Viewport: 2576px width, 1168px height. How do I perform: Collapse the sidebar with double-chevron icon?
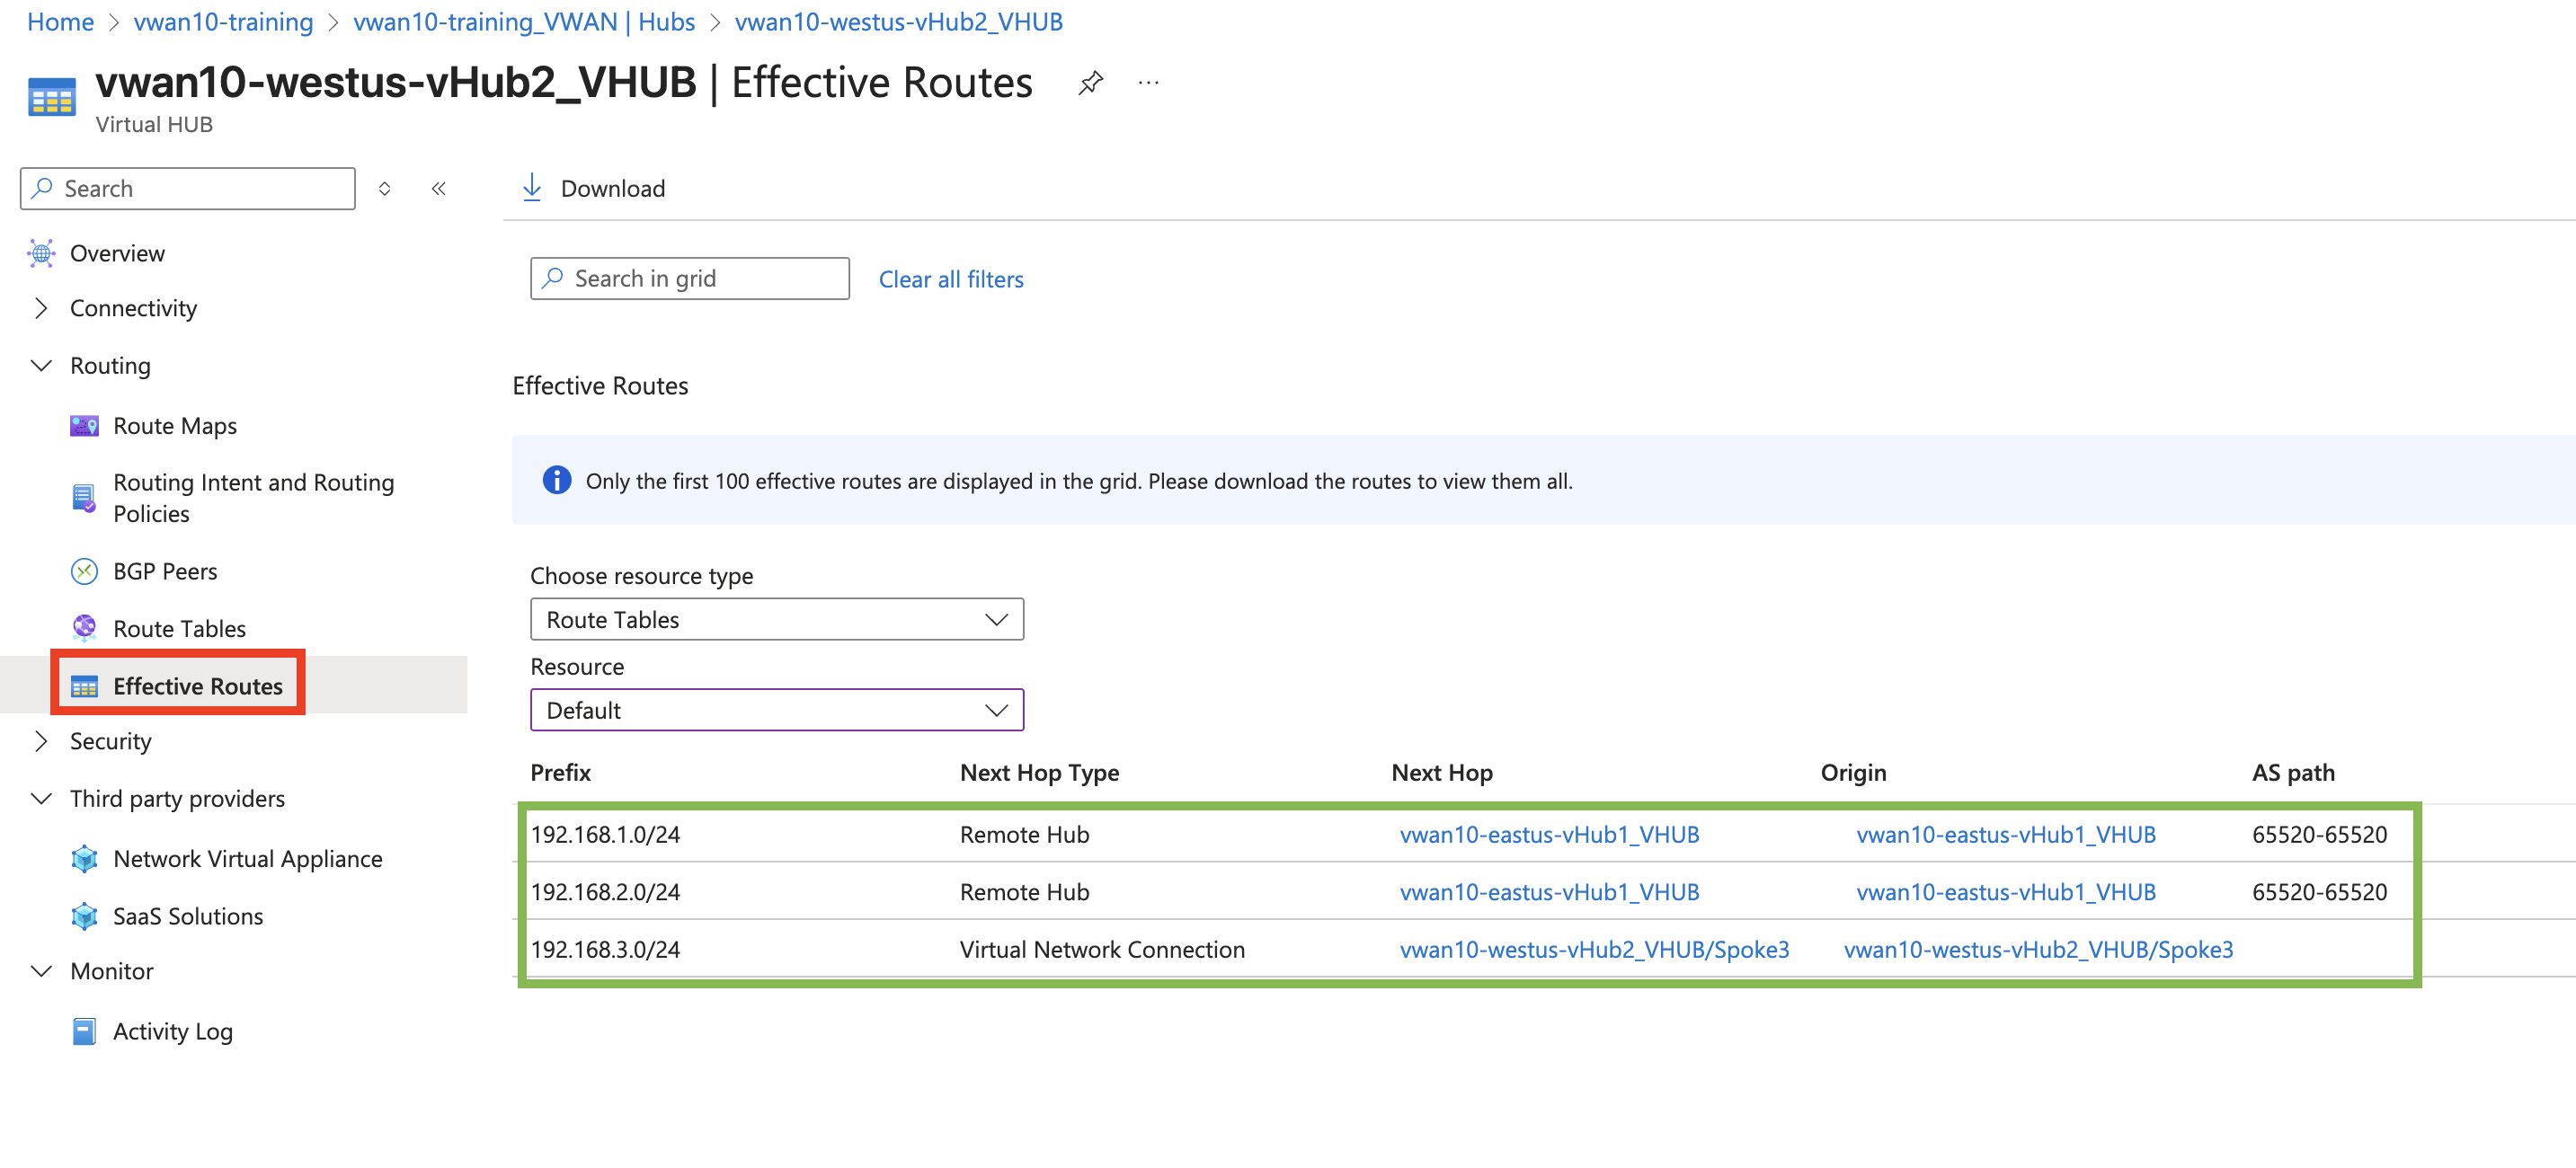tap(438, 188)
